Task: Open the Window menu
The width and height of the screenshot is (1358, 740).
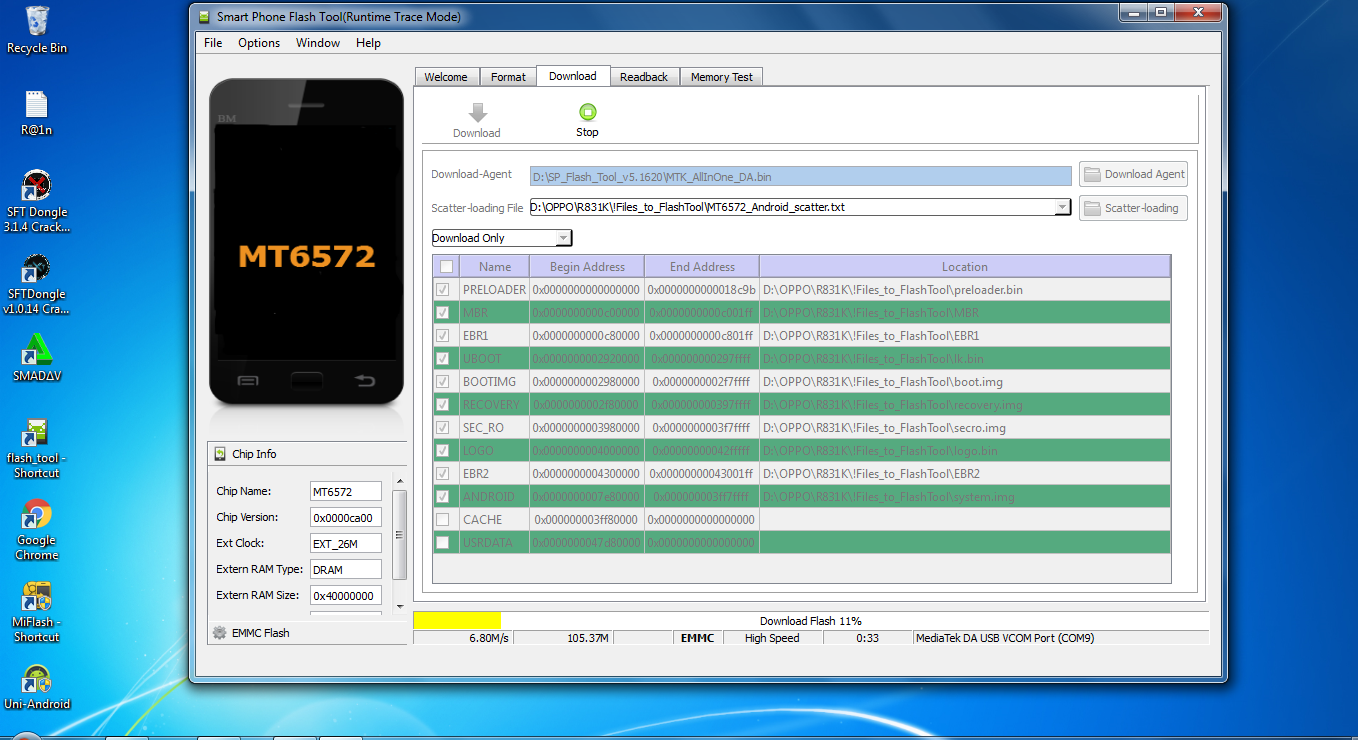Action: (x=318, y=43)
